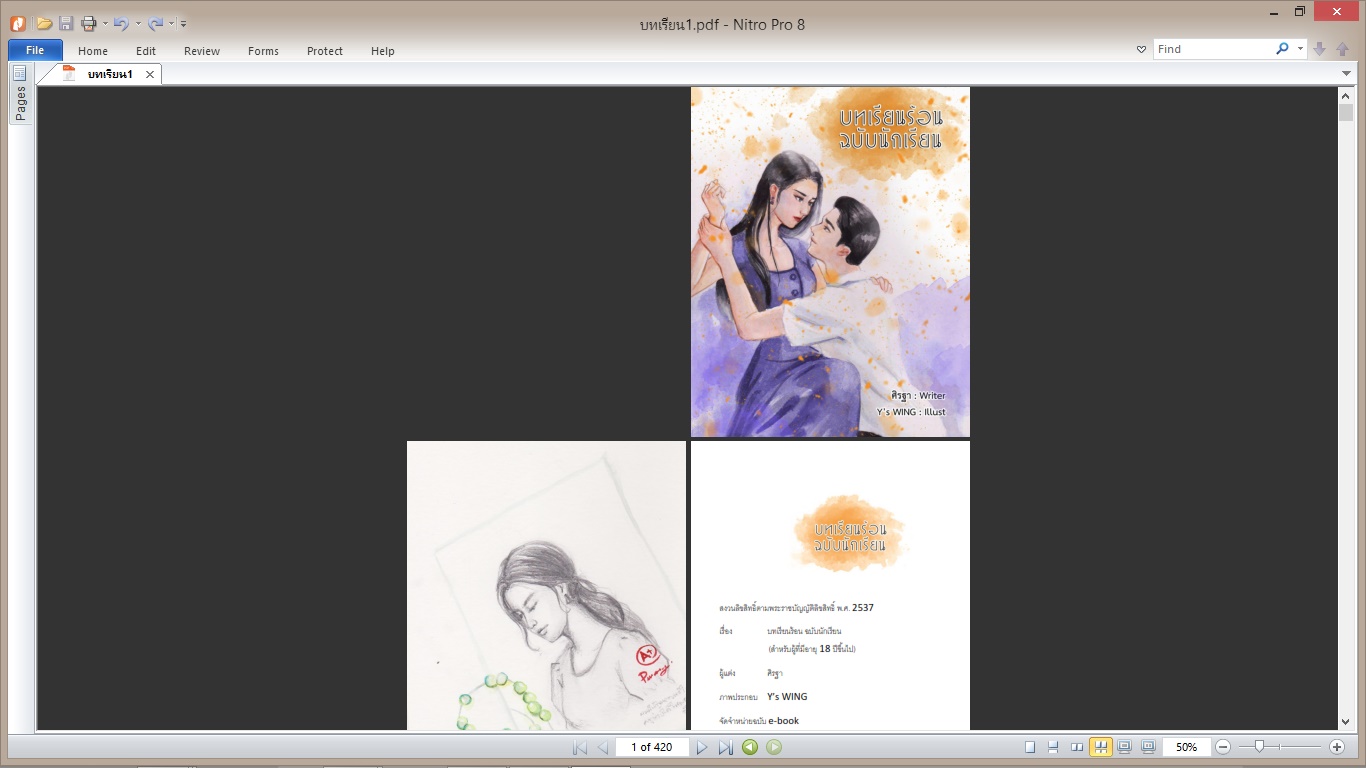This screenshot has height=768, width=1366.
Task: Switch to continuous page view
Action: coord(1053,747)
